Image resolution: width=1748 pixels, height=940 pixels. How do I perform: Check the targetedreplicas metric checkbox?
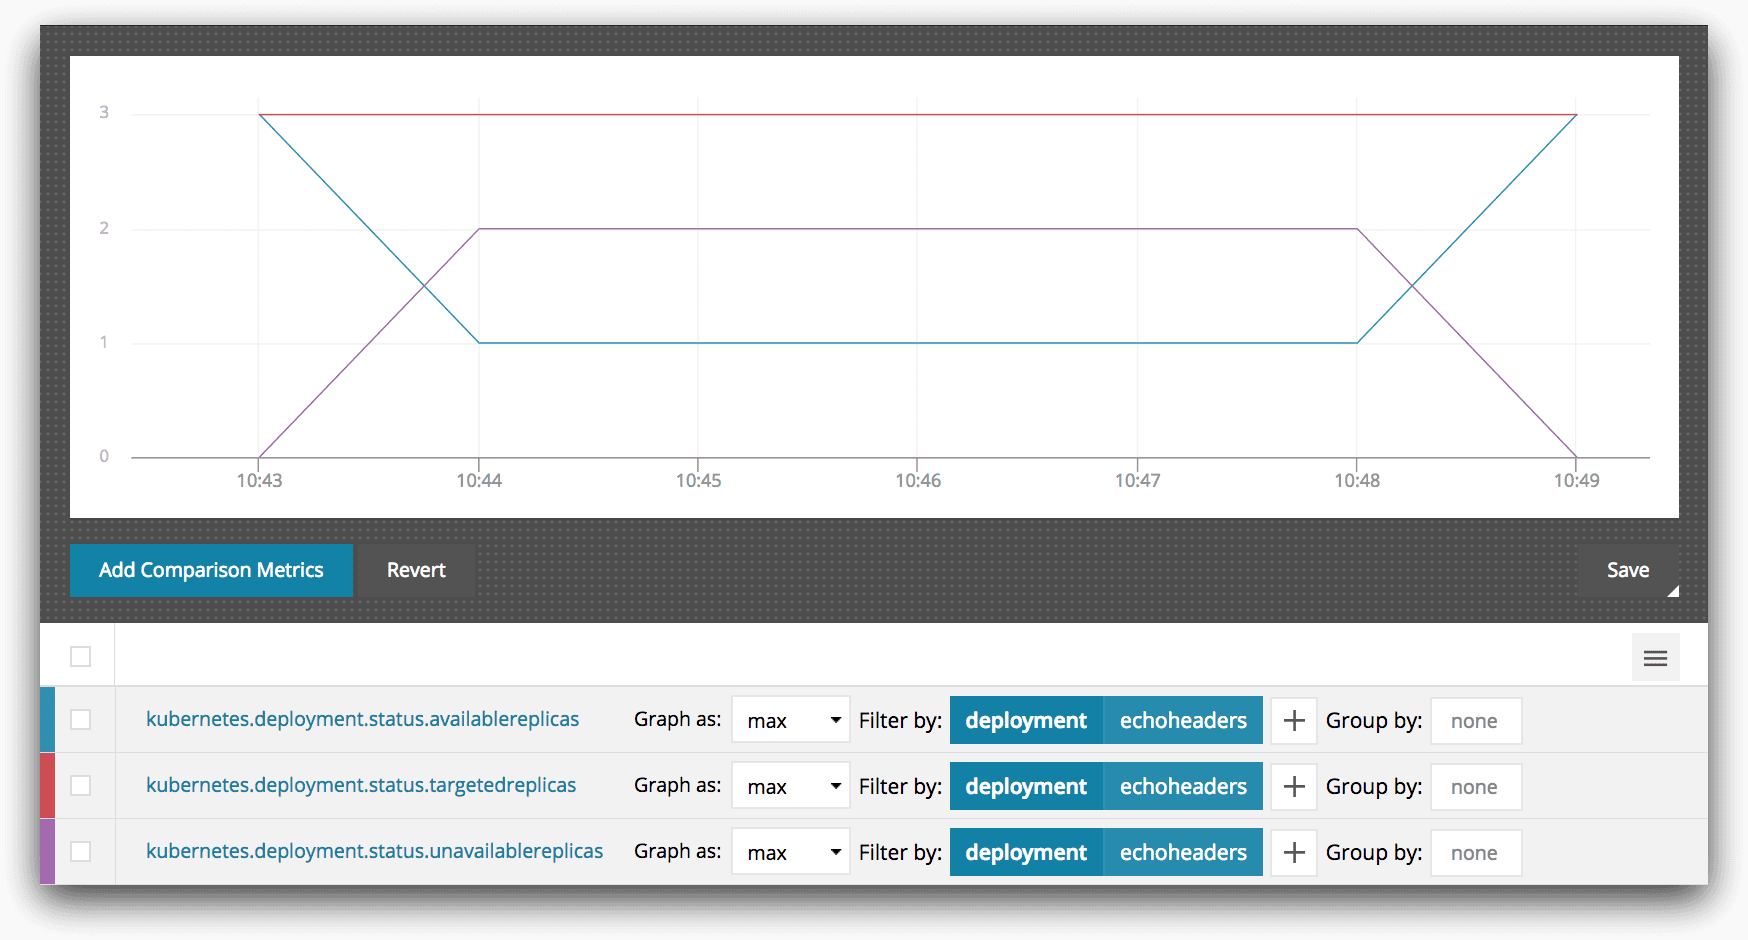pyautogui.click(x=81, y=786)
